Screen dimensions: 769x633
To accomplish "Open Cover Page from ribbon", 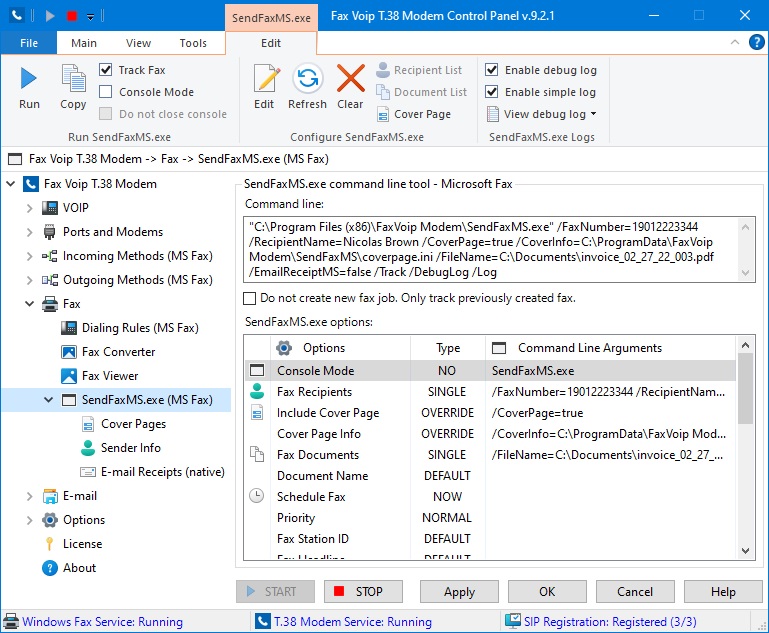I will [413, 114].
